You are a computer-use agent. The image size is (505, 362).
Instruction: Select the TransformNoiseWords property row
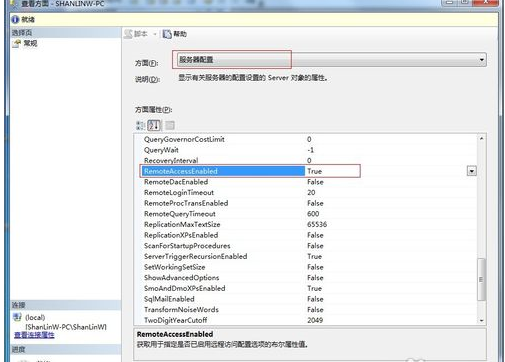coord(306,310)
